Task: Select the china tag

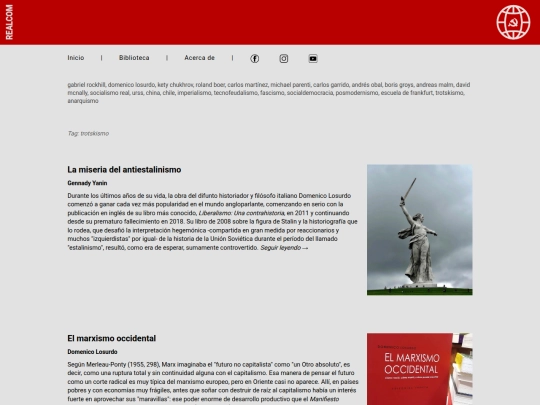Action: point(153,93)
